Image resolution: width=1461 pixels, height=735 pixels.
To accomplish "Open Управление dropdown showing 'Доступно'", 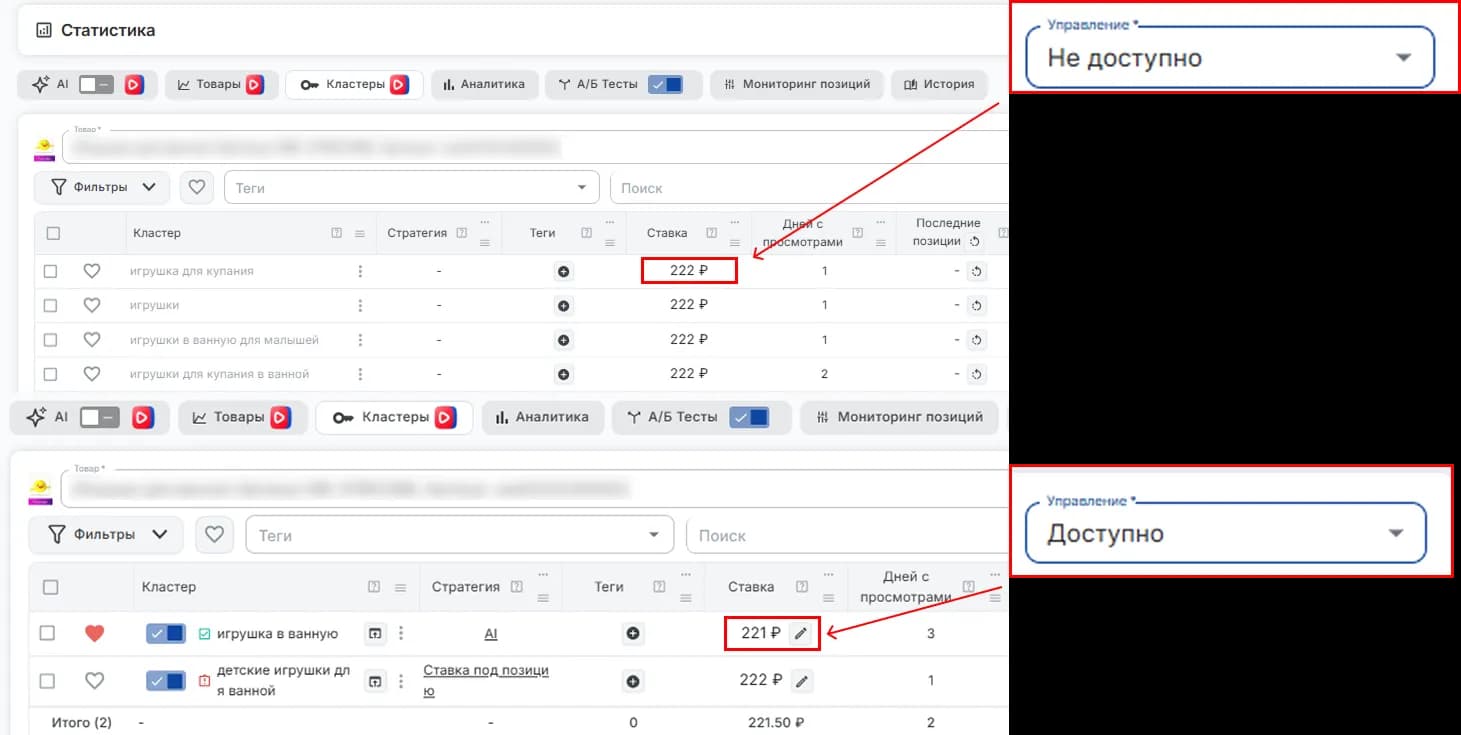I will pyautogui.click(x=1226, y=533).
